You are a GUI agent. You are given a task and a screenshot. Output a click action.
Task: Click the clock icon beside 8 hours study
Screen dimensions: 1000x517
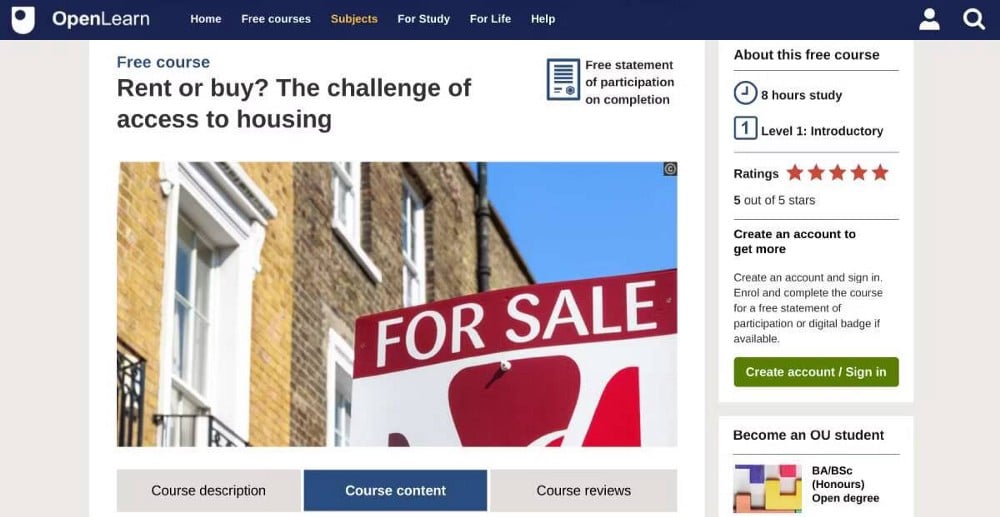coord(745,93)
